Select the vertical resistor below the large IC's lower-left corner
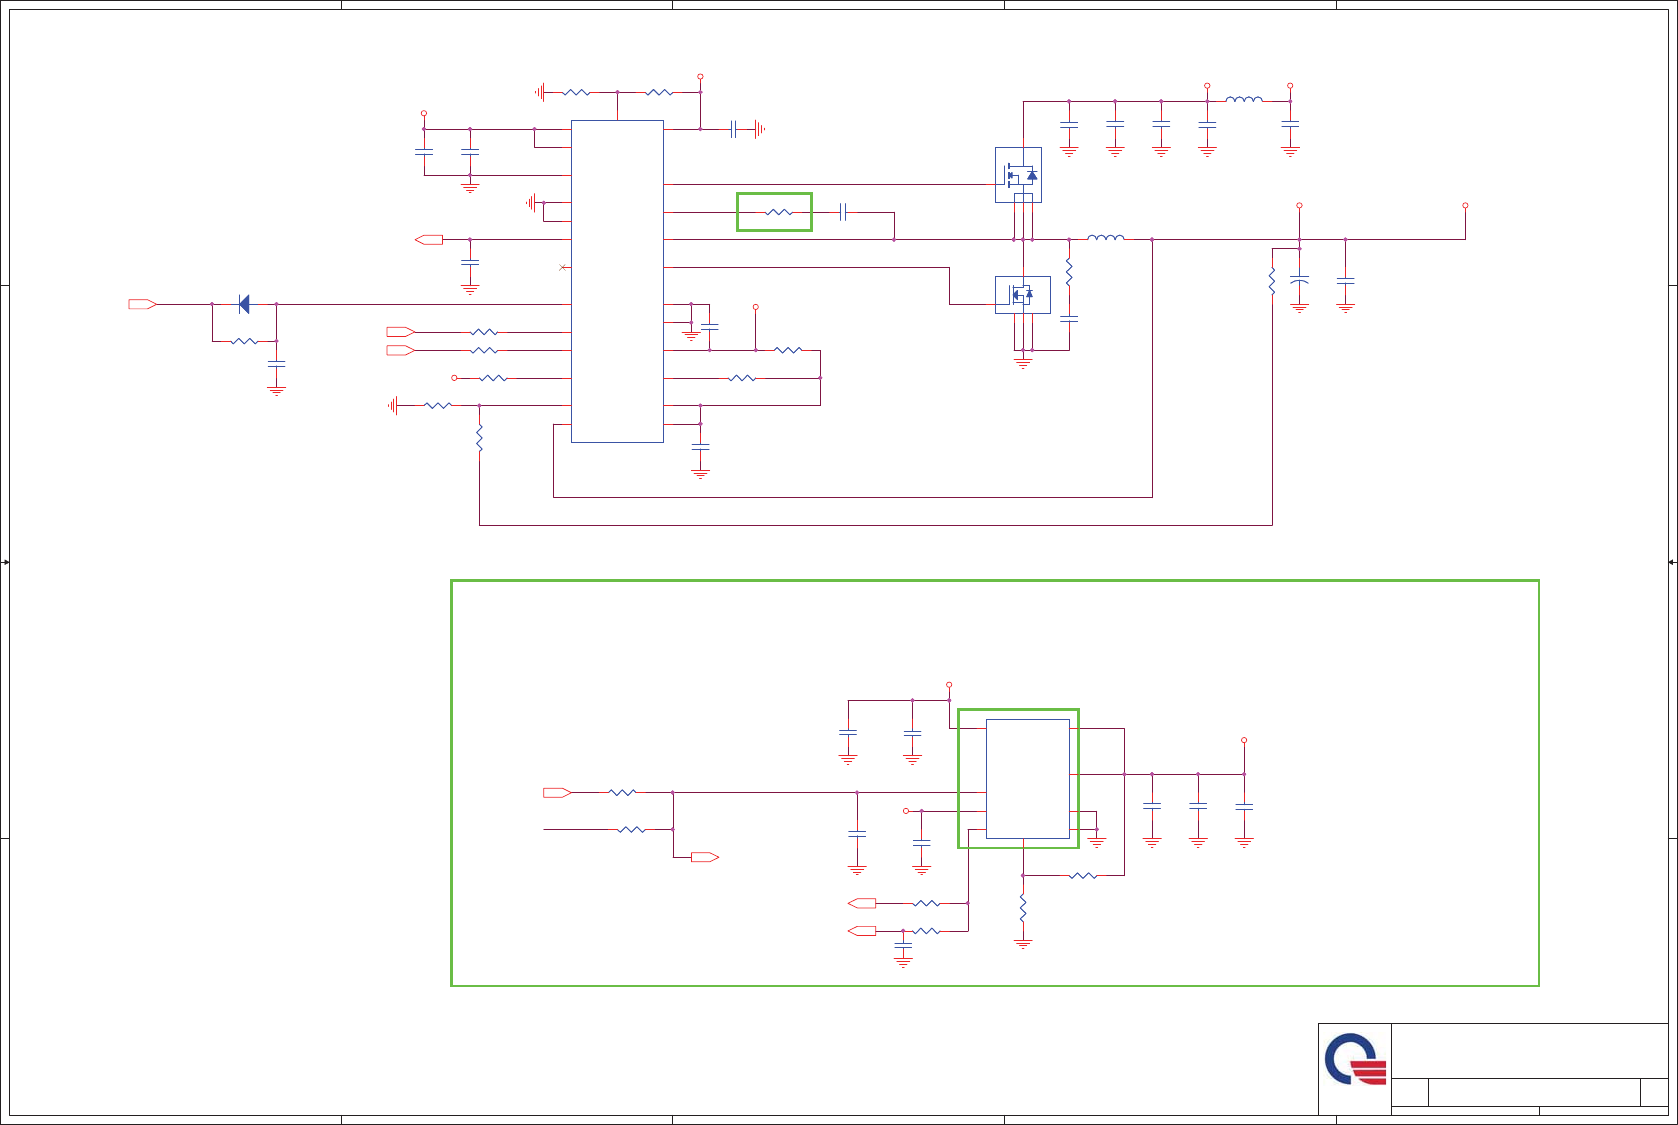Viewport: 1678px width, 1125px height. tap(480, 438)
